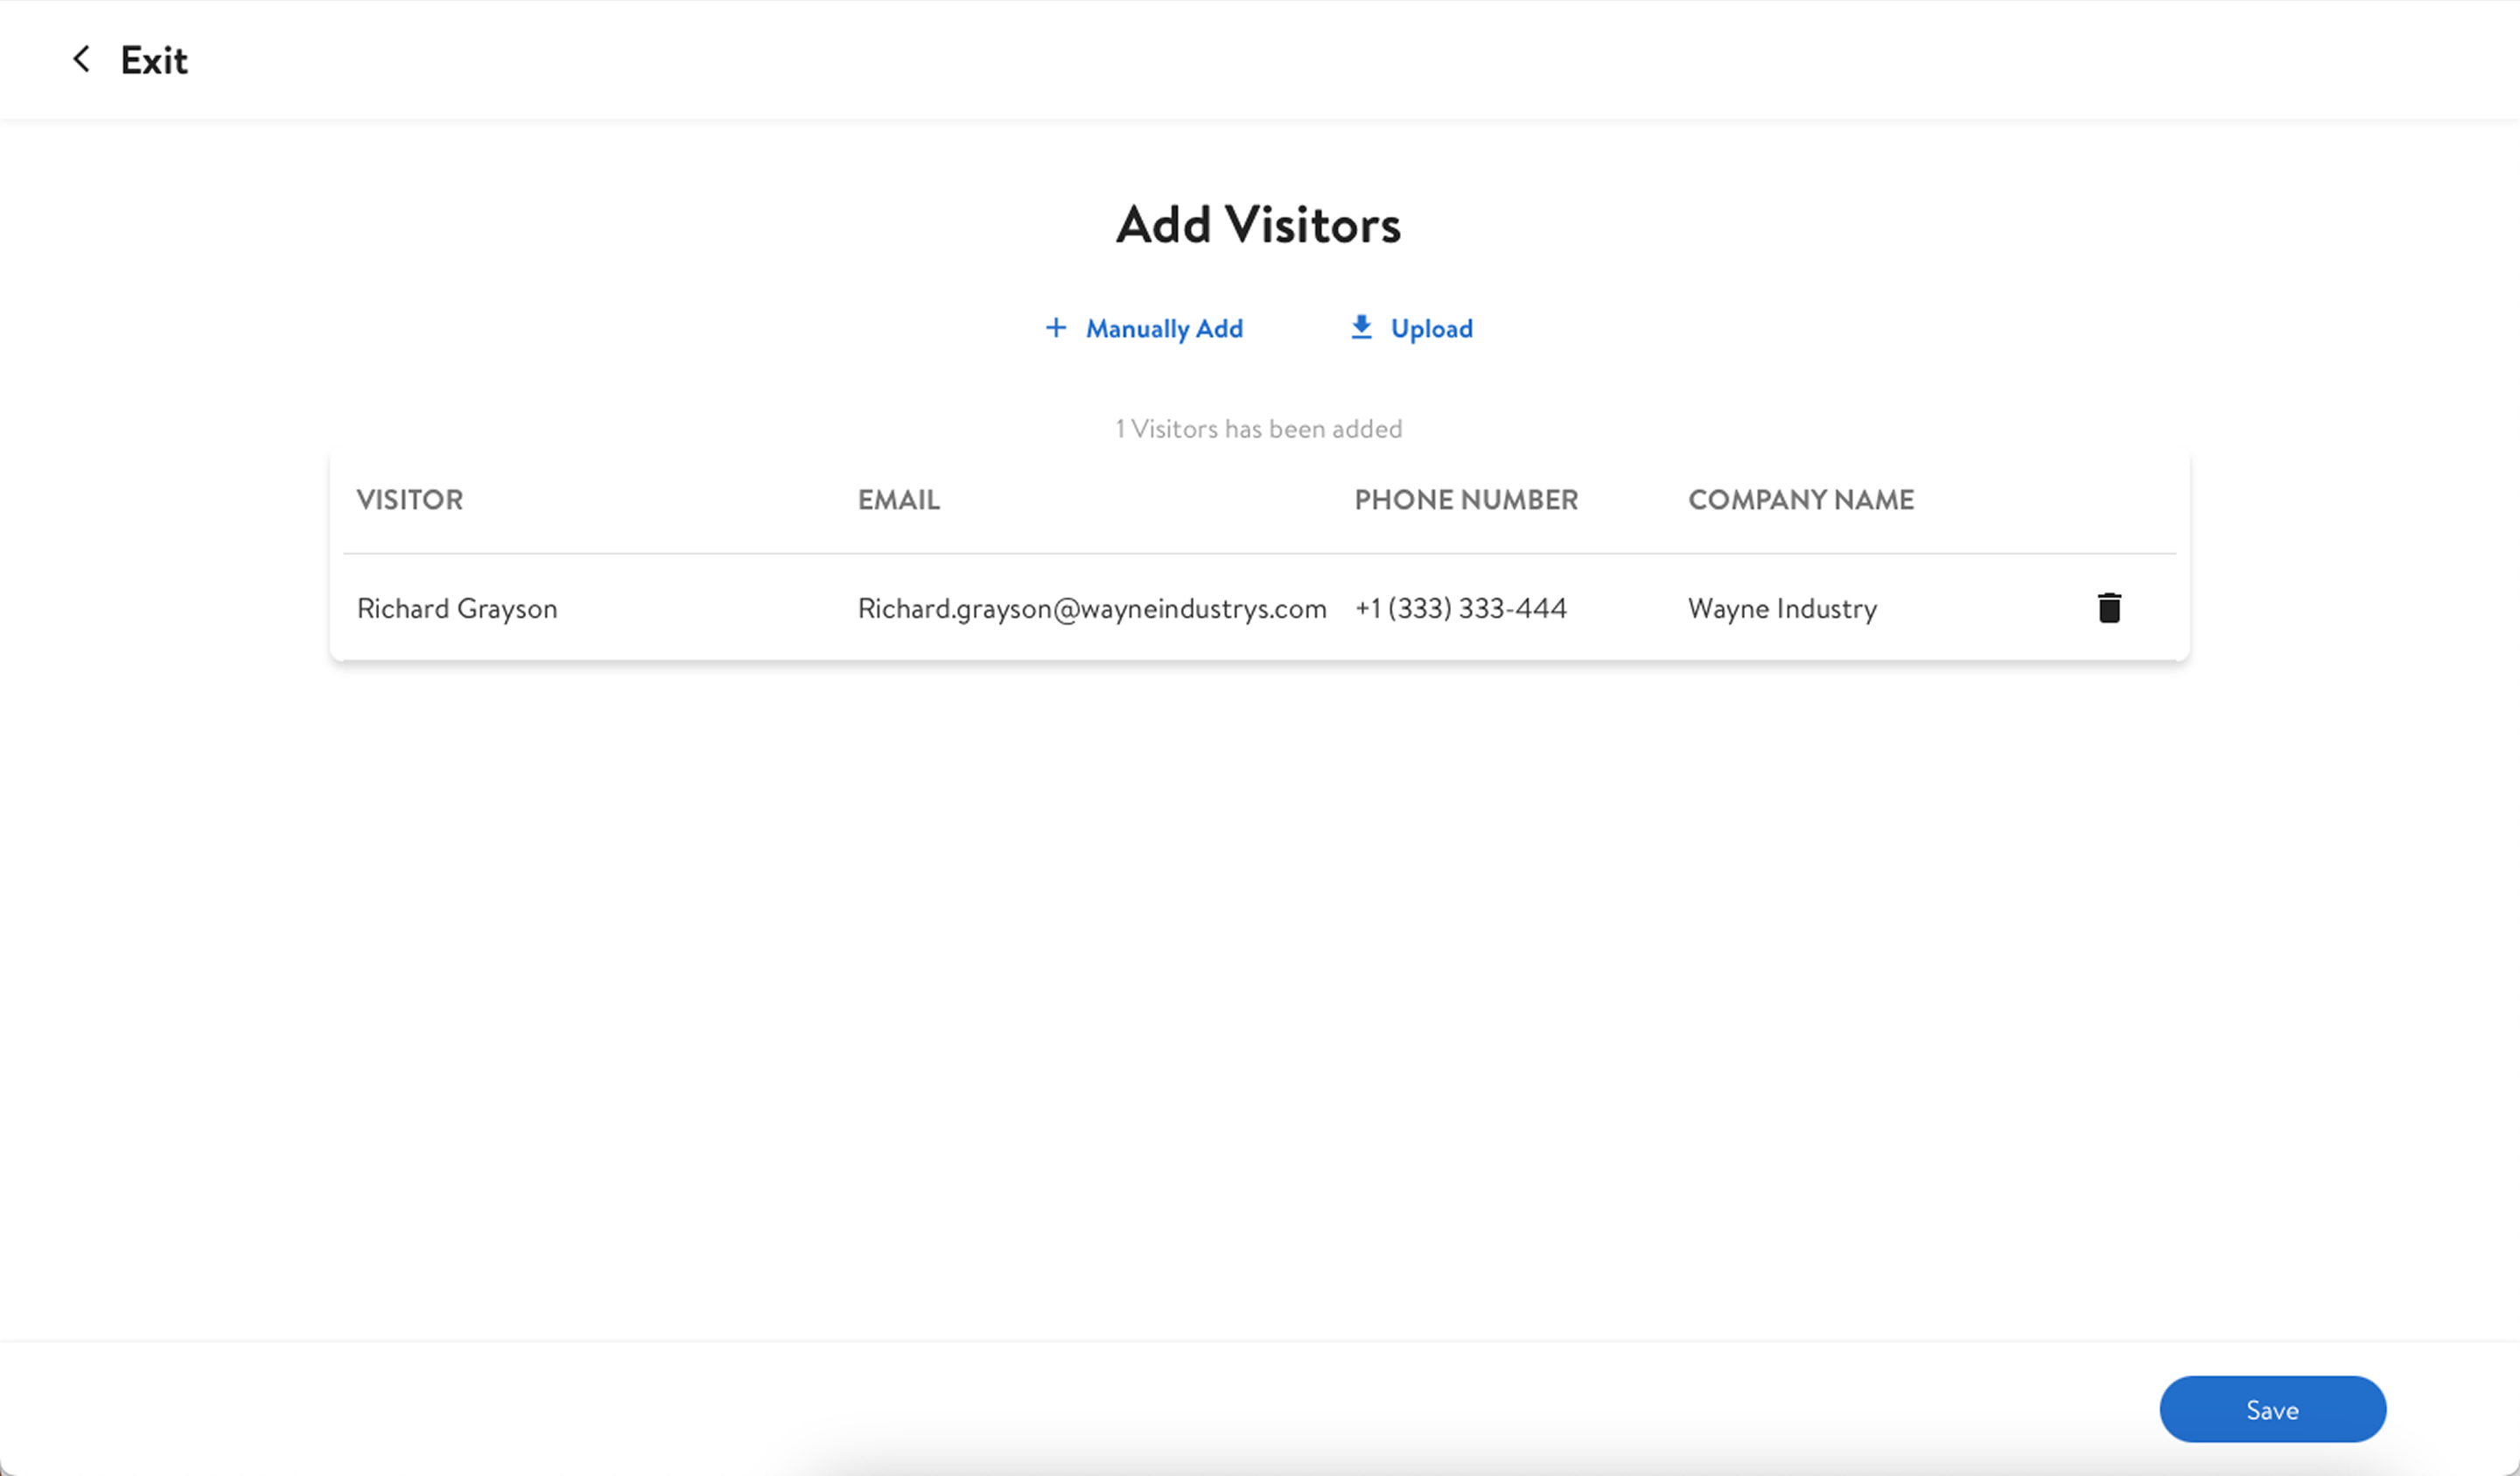Select the Wayne Industry company cell
The image size is (2520, 1476).
click(1782, 608)
